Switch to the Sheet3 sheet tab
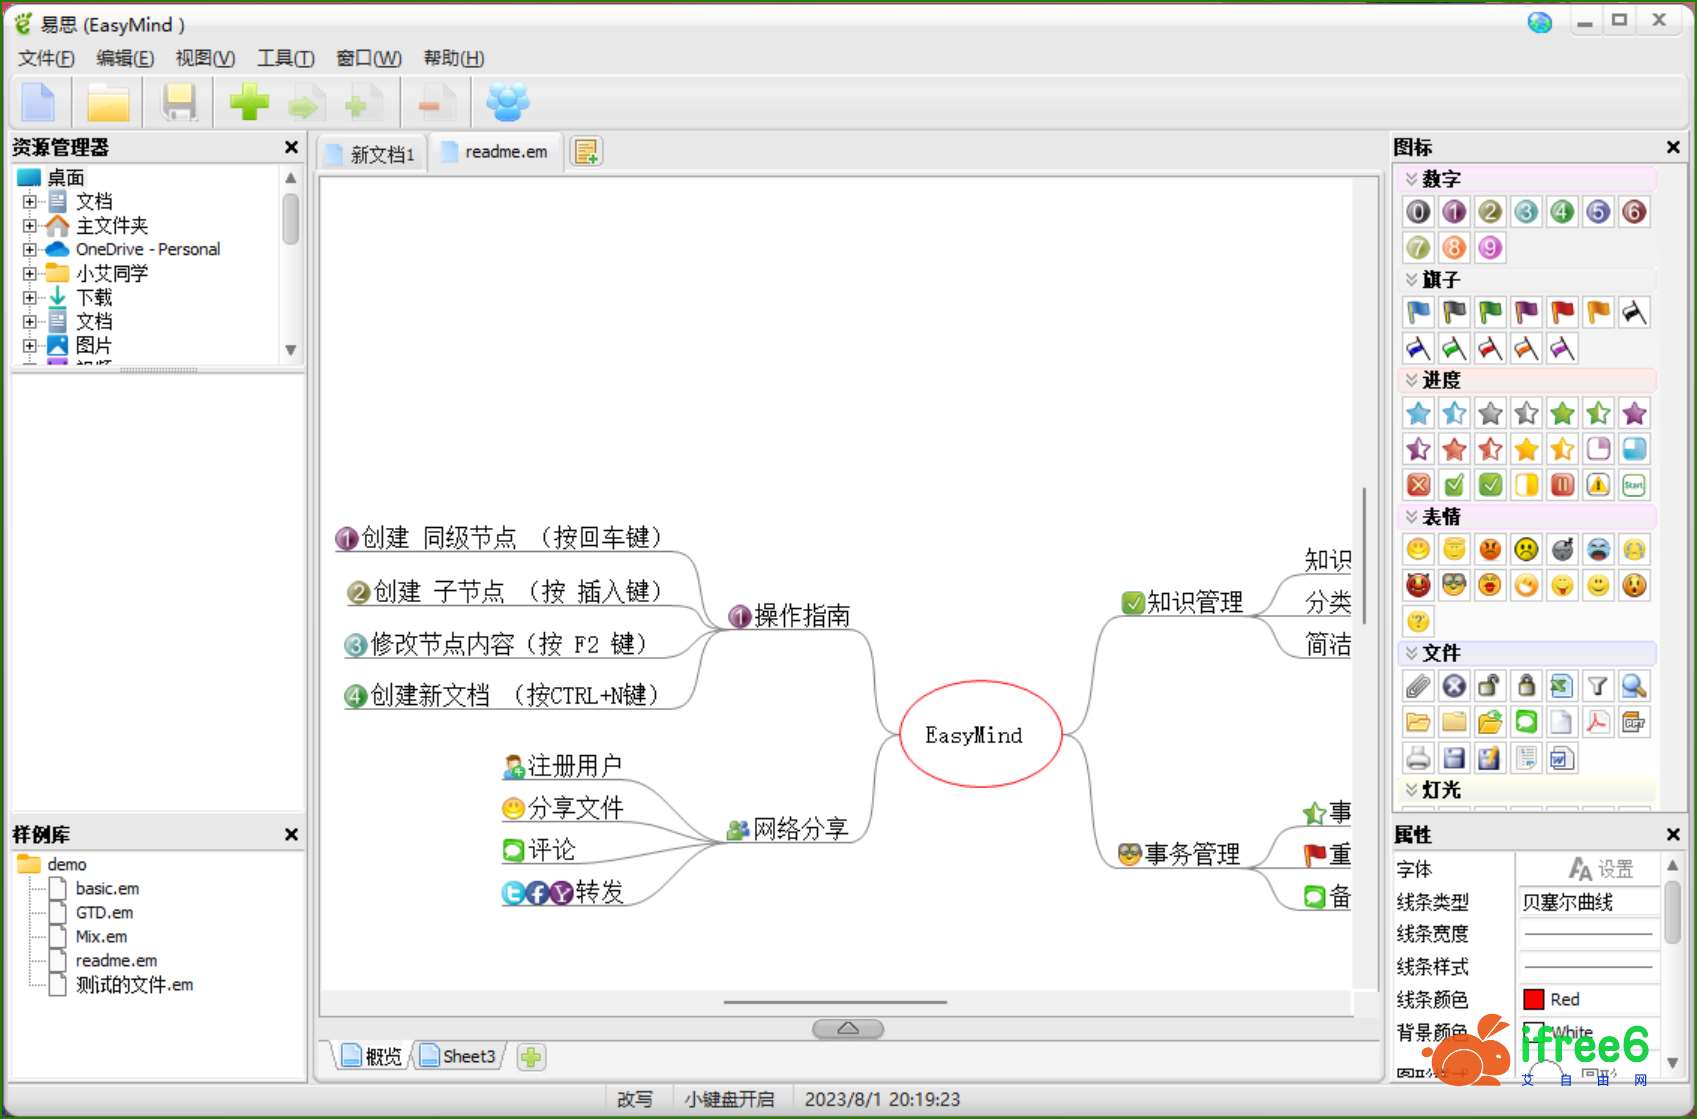Image resolution: width=1697 pixels, height=1119 pixels. pos(459,1056)
